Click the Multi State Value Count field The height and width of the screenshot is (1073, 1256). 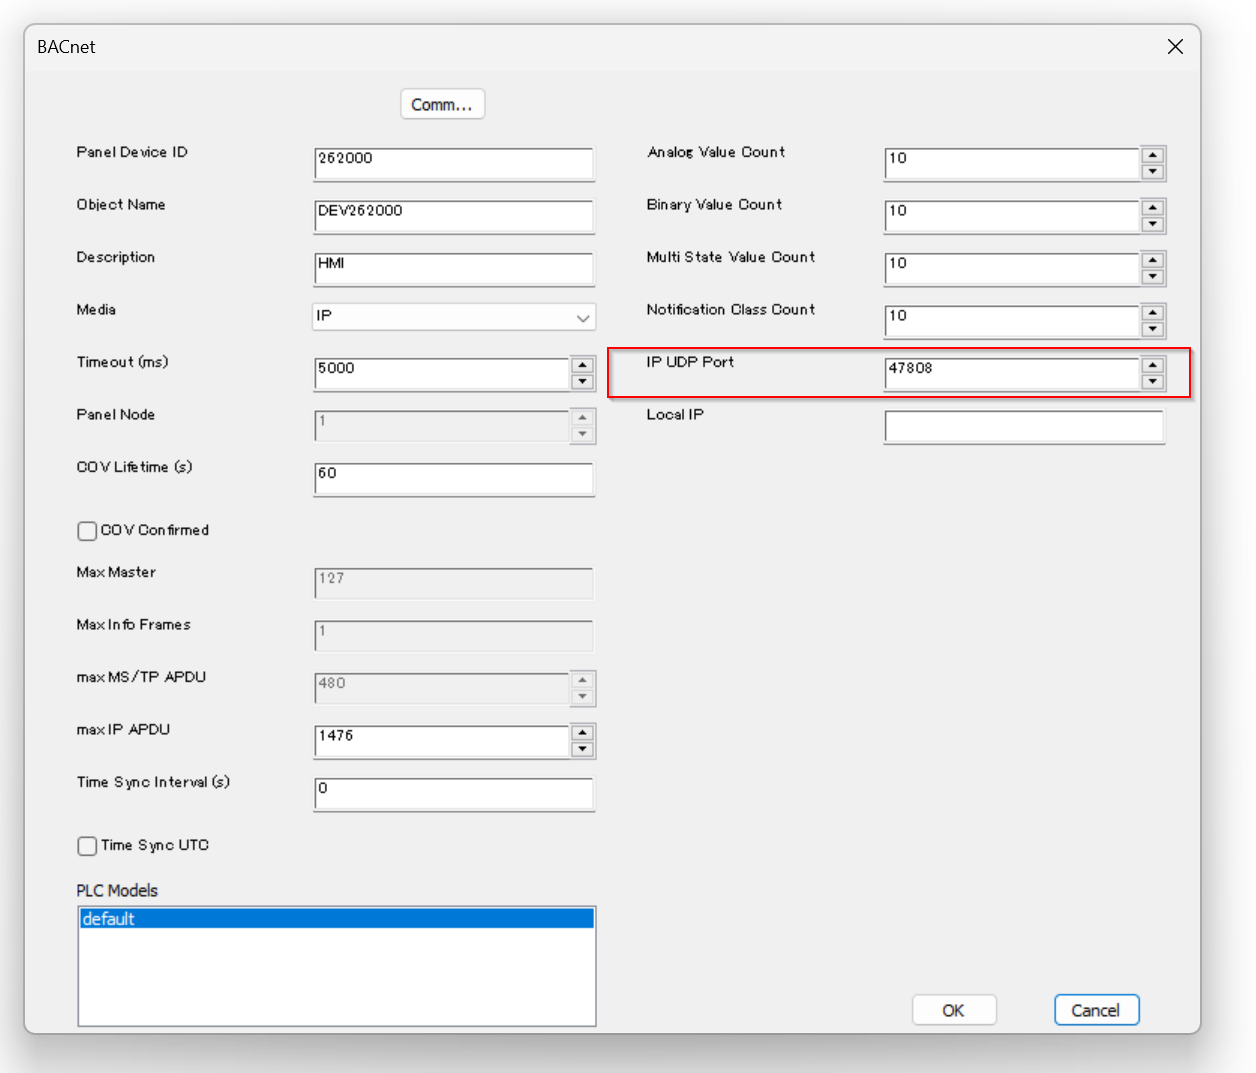click(x=1011, y=269)
